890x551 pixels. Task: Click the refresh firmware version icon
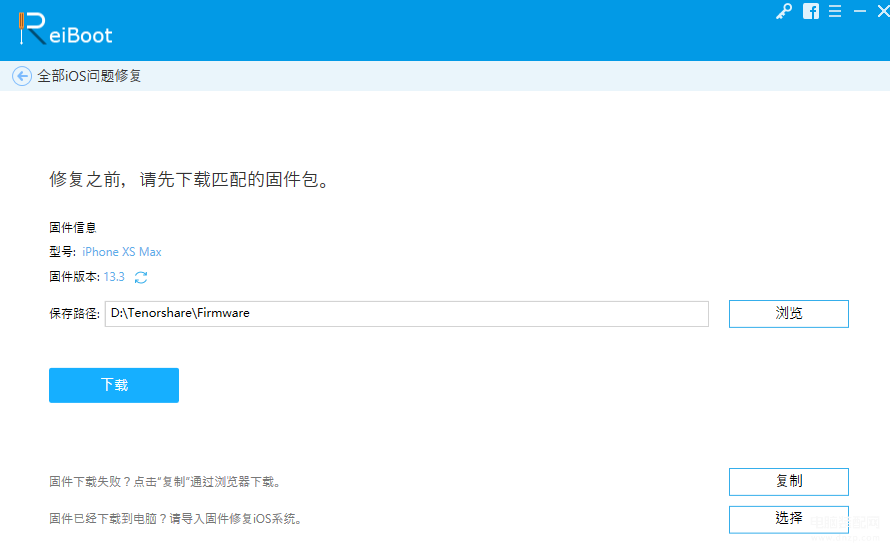(141, 277)
